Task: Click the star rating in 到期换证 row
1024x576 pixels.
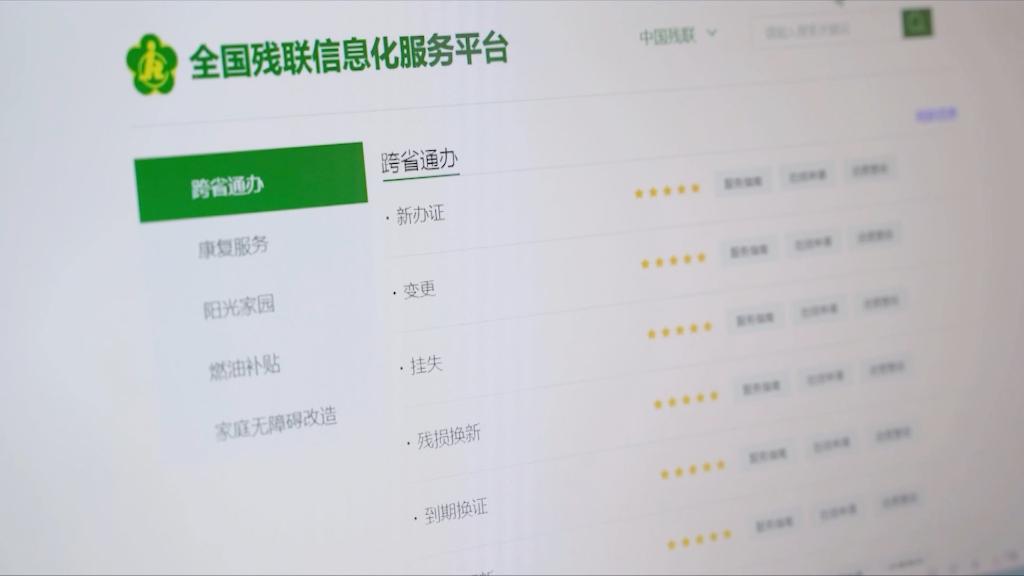Action: pos(692,469)
